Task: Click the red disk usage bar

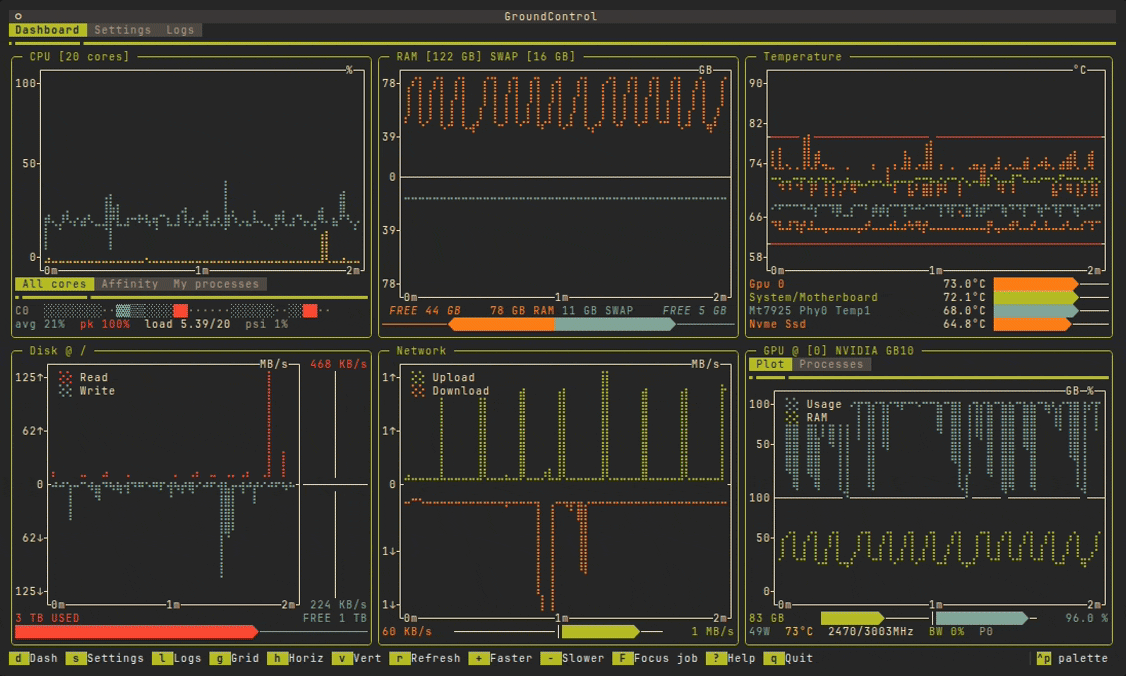Action: pyautogui.click(x=136, y=632)
